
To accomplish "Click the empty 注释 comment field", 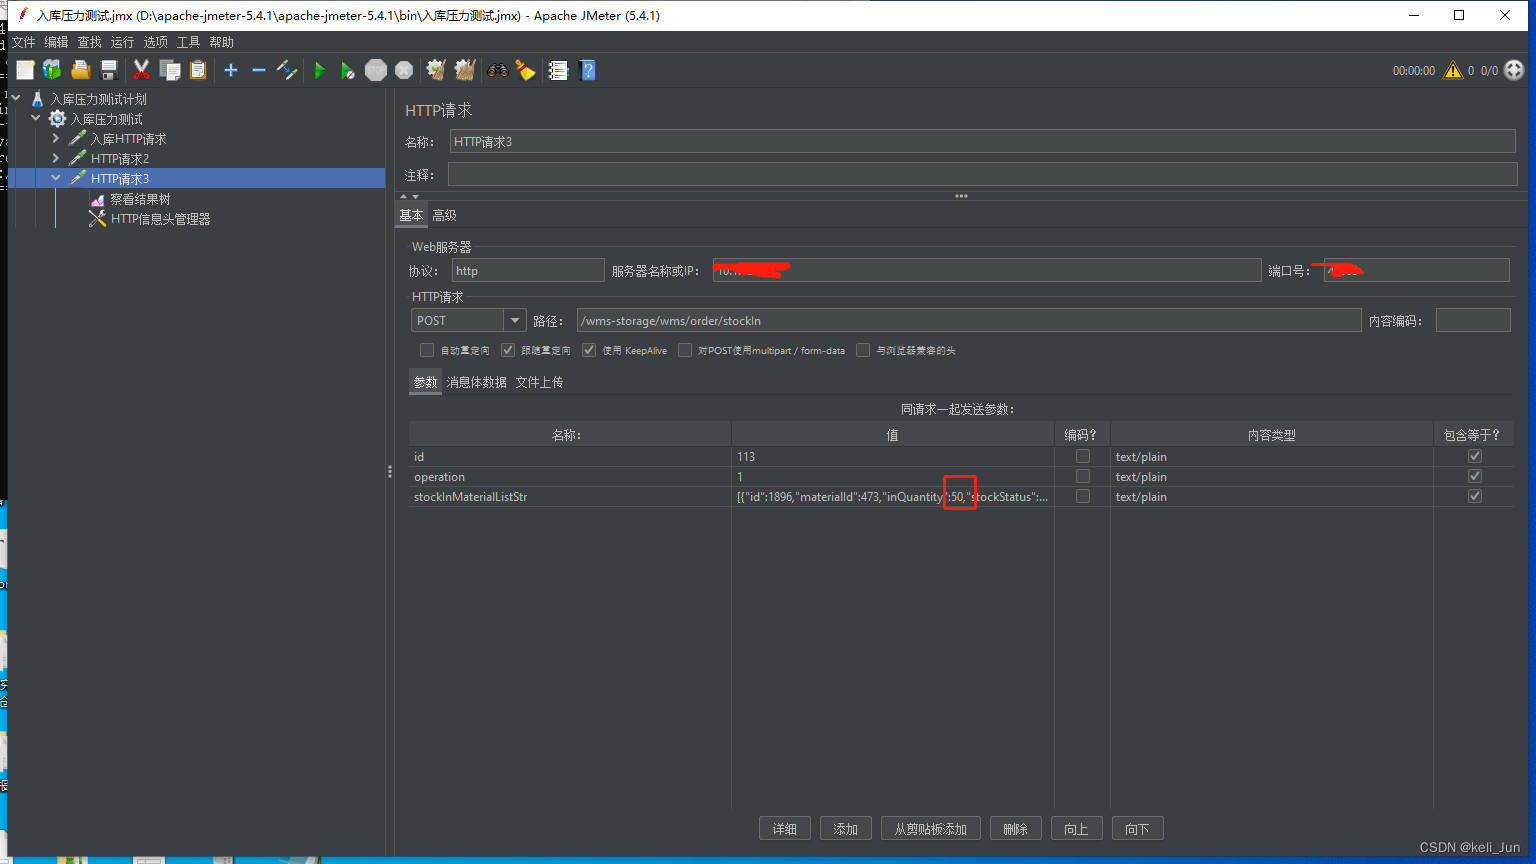I will point(983,174).
